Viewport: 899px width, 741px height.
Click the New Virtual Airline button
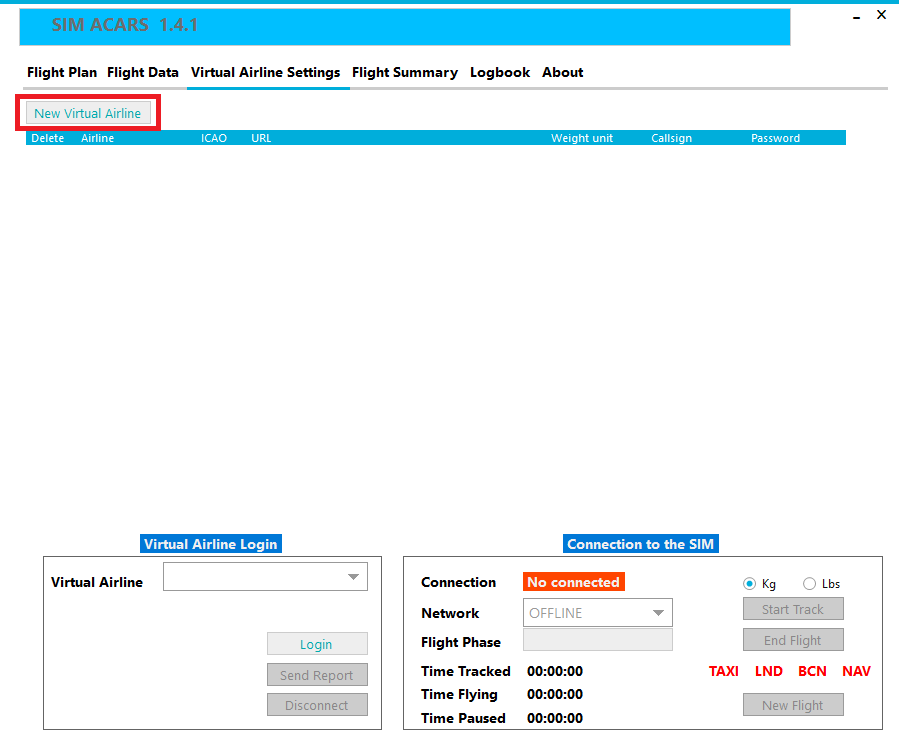(x=88, y=113)
